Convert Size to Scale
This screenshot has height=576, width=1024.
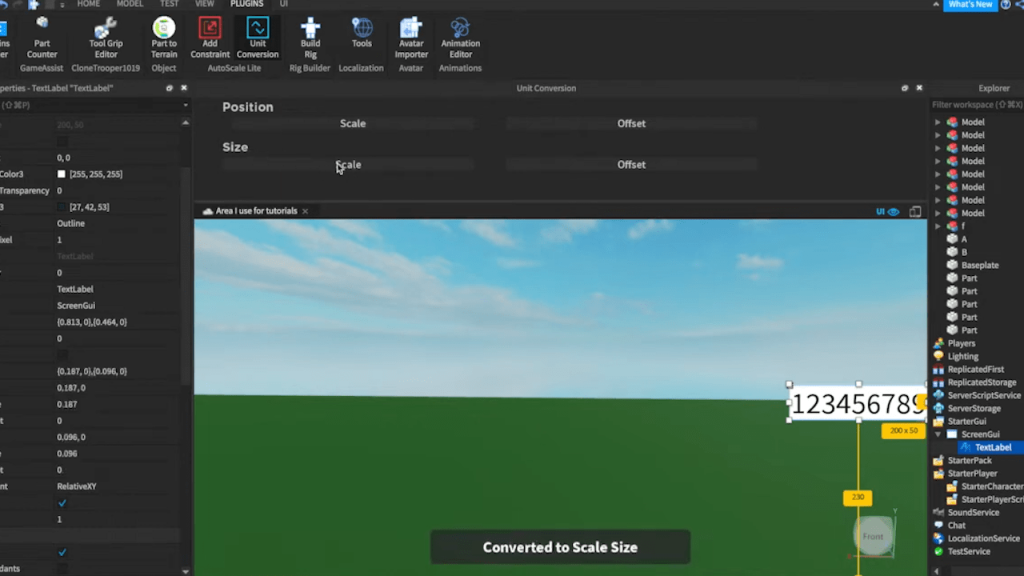pyautogui.click(x=348, y=165)
